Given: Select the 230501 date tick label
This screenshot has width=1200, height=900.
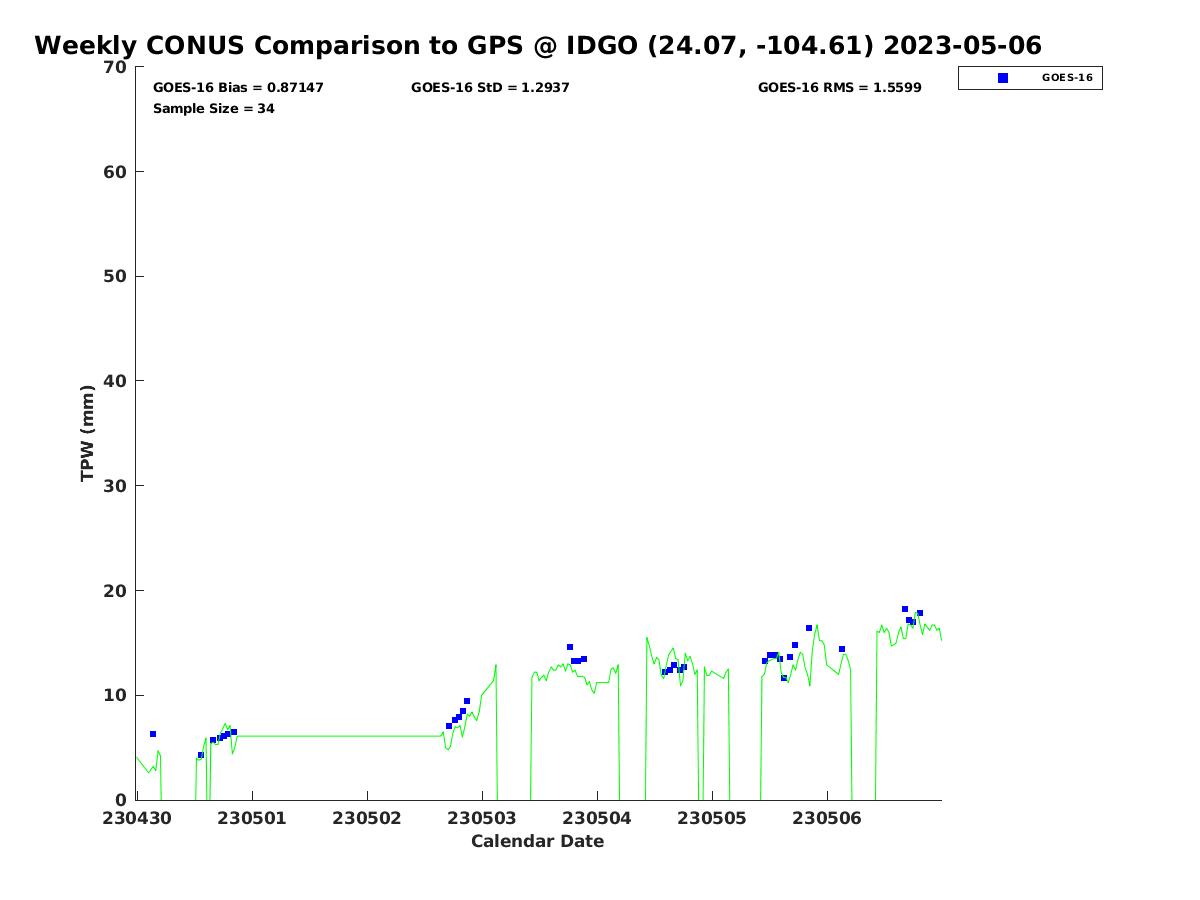Looking at the screenshot, I should pos(252,818).
